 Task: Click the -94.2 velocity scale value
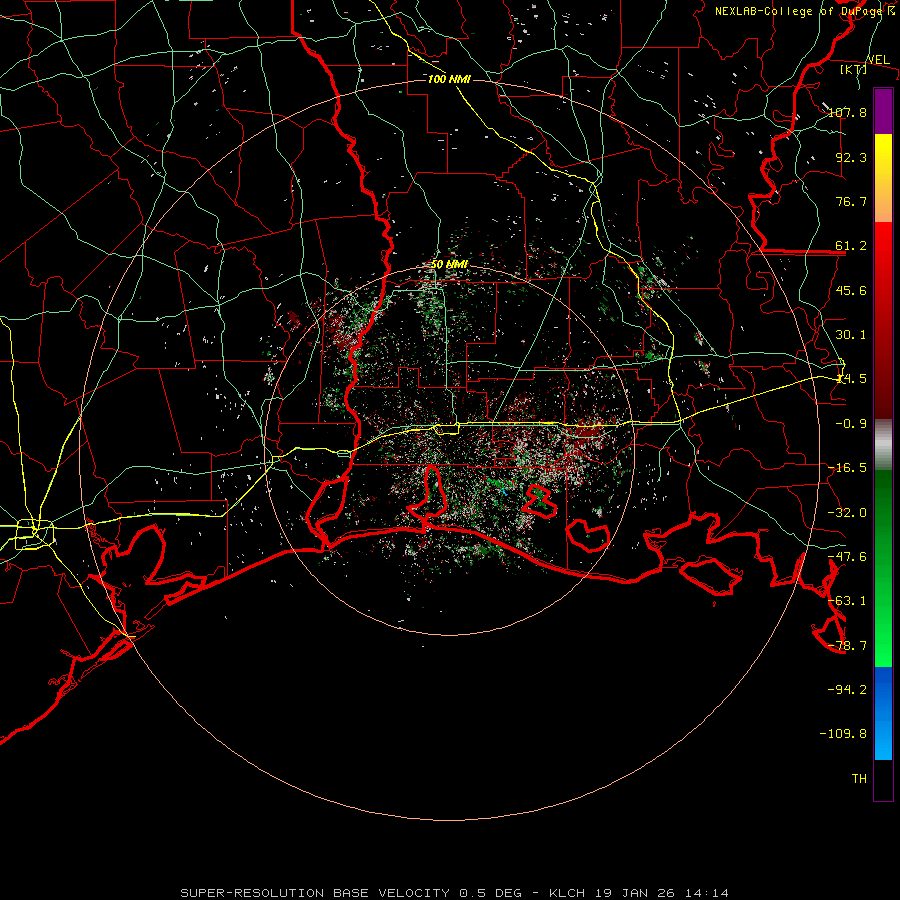[847, 689]
